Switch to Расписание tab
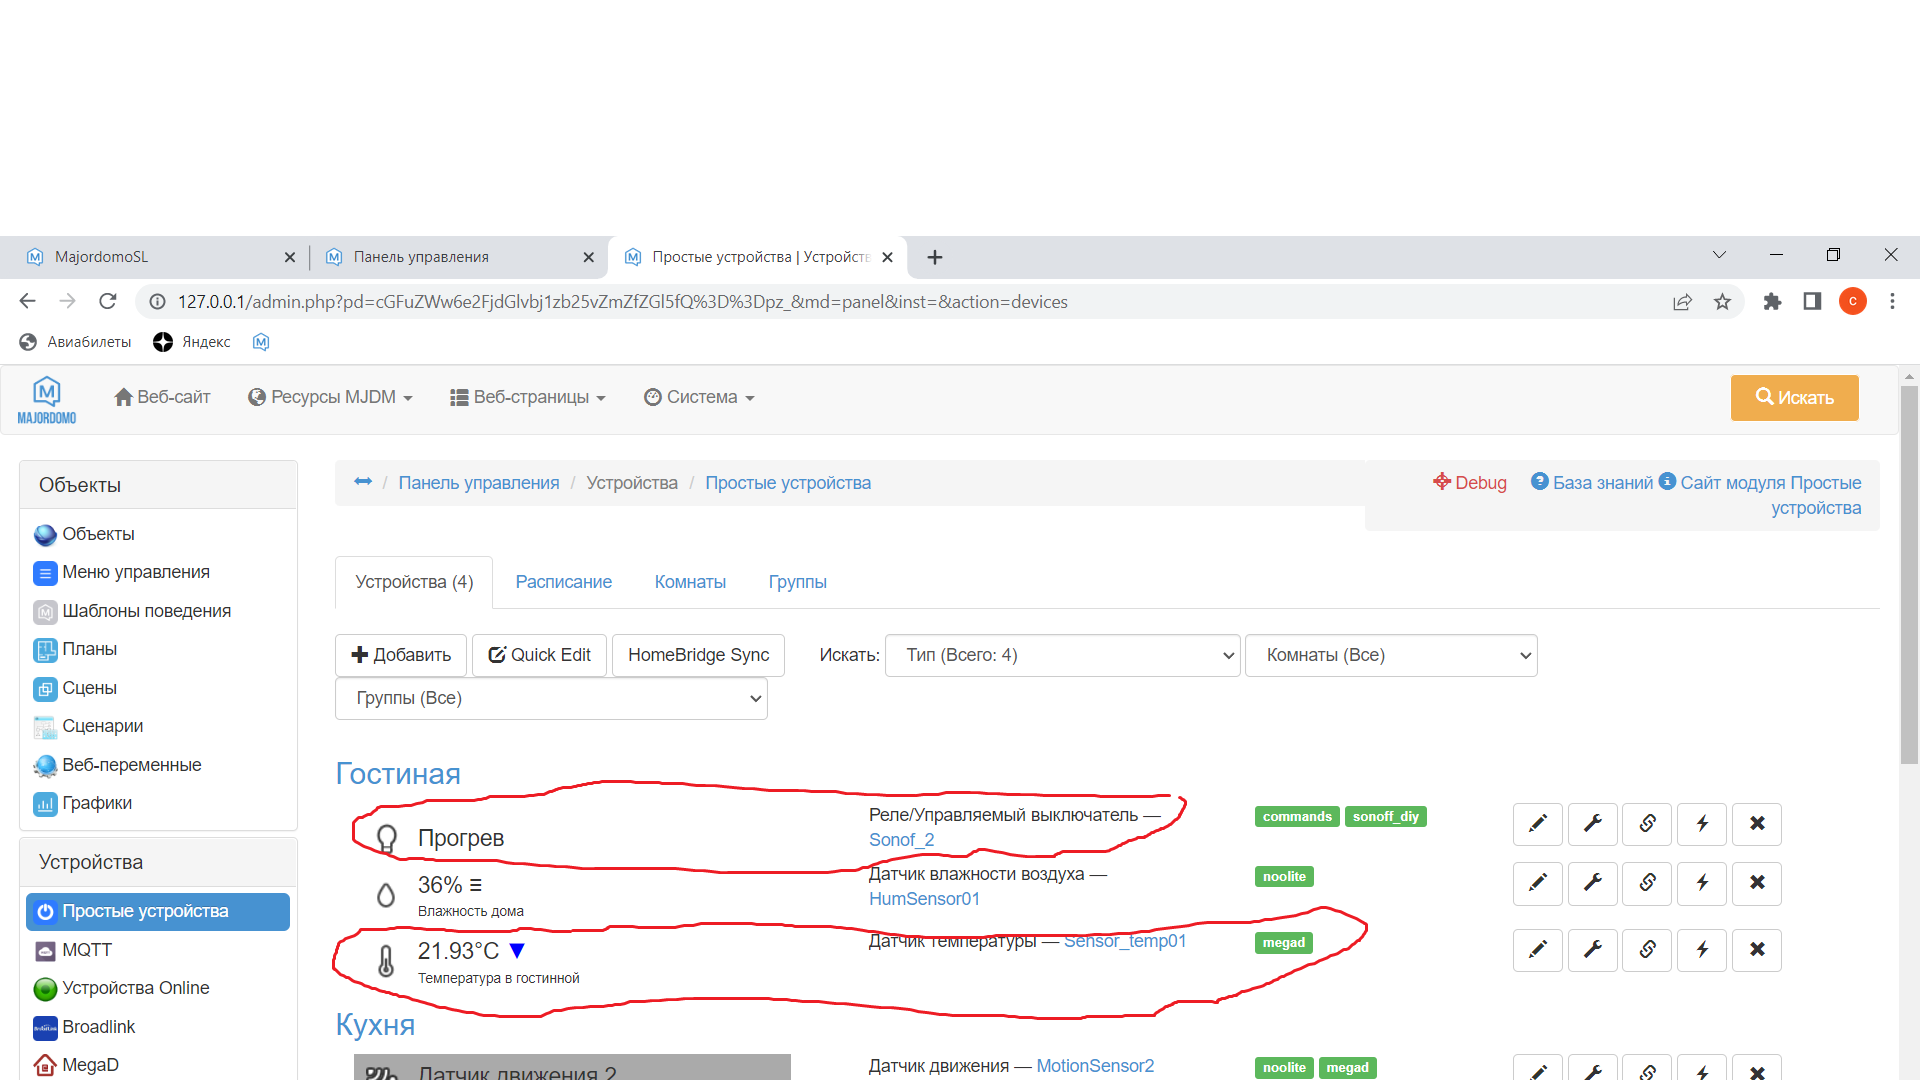 [x=563, y=582]
